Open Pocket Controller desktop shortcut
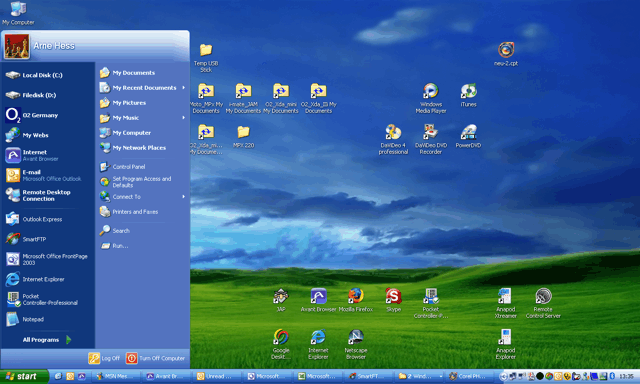The height and width of the screenshot is (384, 640). [x=431, y=304]
